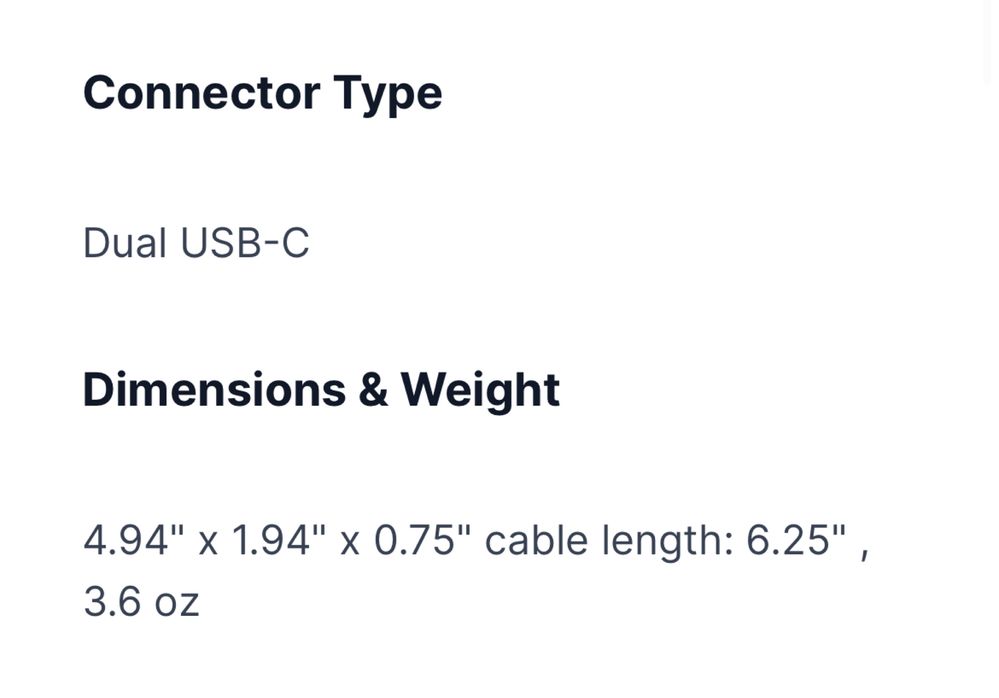Click the word "Dimensions" in the second heading
This screenshot has height=698, width=999.
[x=214, y=389]
